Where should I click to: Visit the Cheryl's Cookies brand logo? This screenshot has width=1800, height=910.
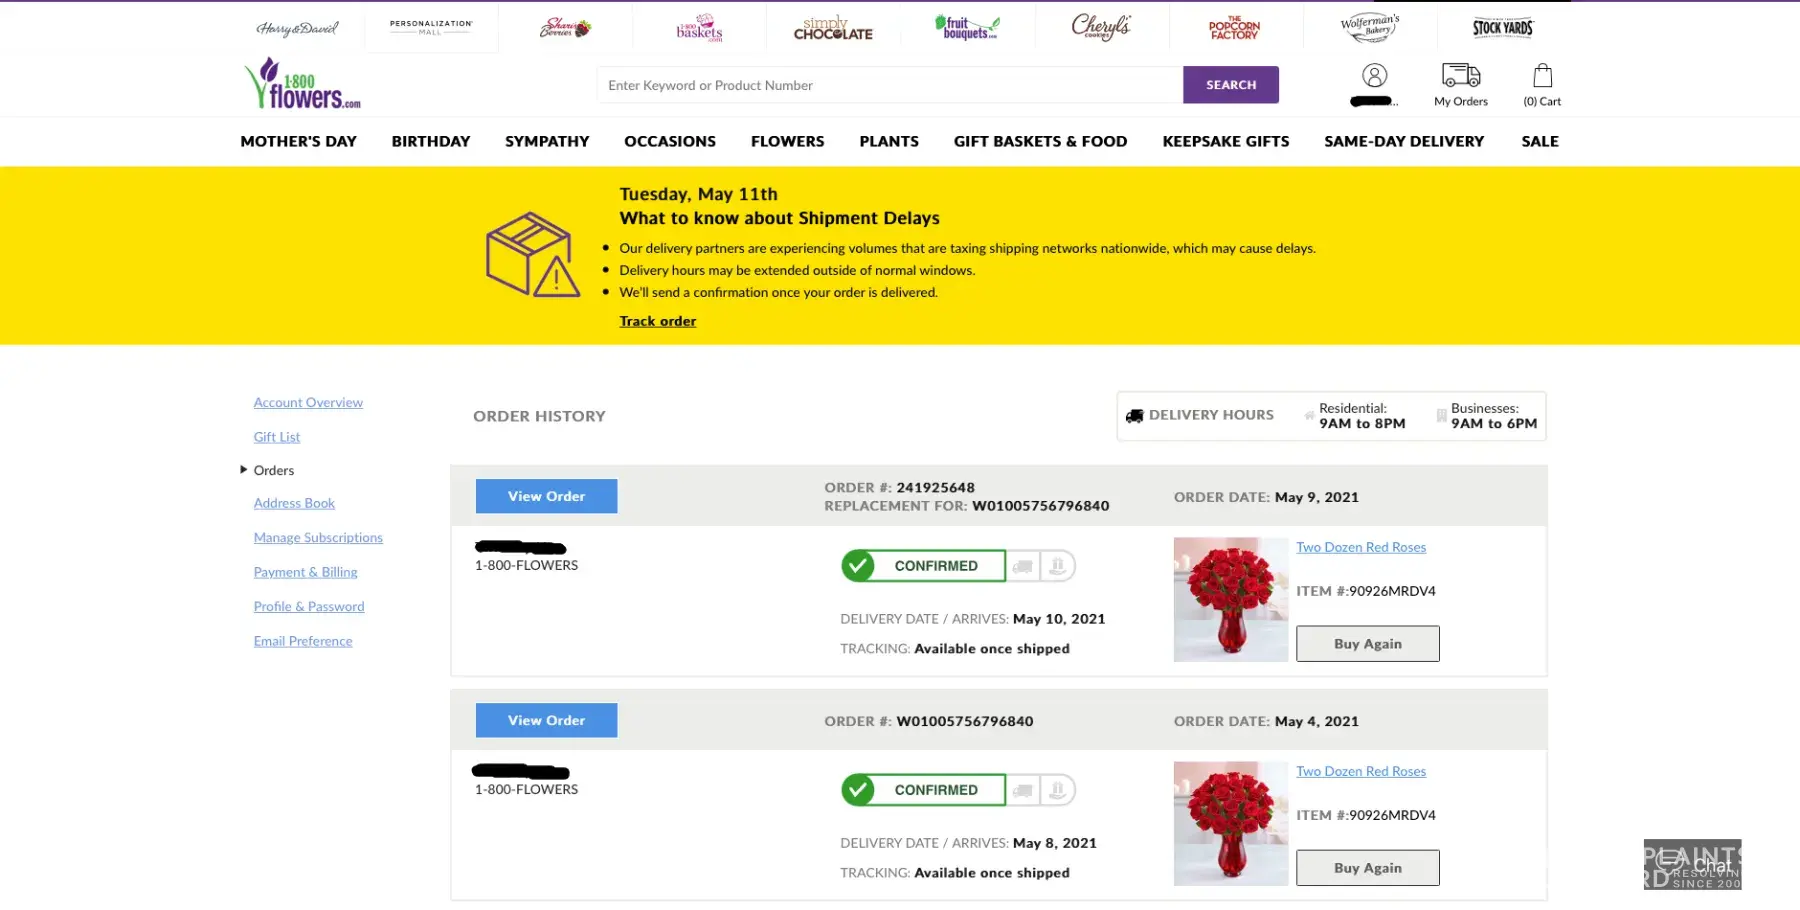coord(1101,27)
